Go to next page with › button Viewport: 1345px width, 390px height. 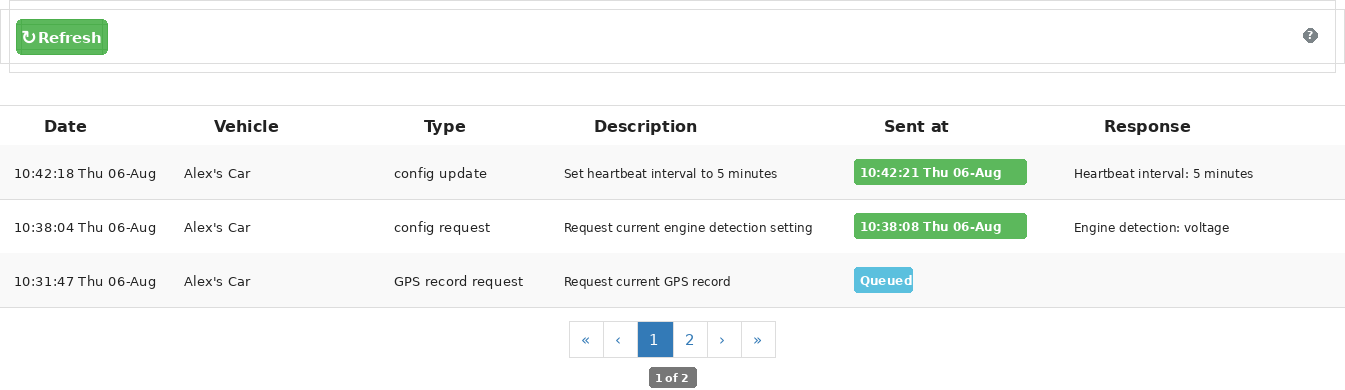[x=723, y=339]
